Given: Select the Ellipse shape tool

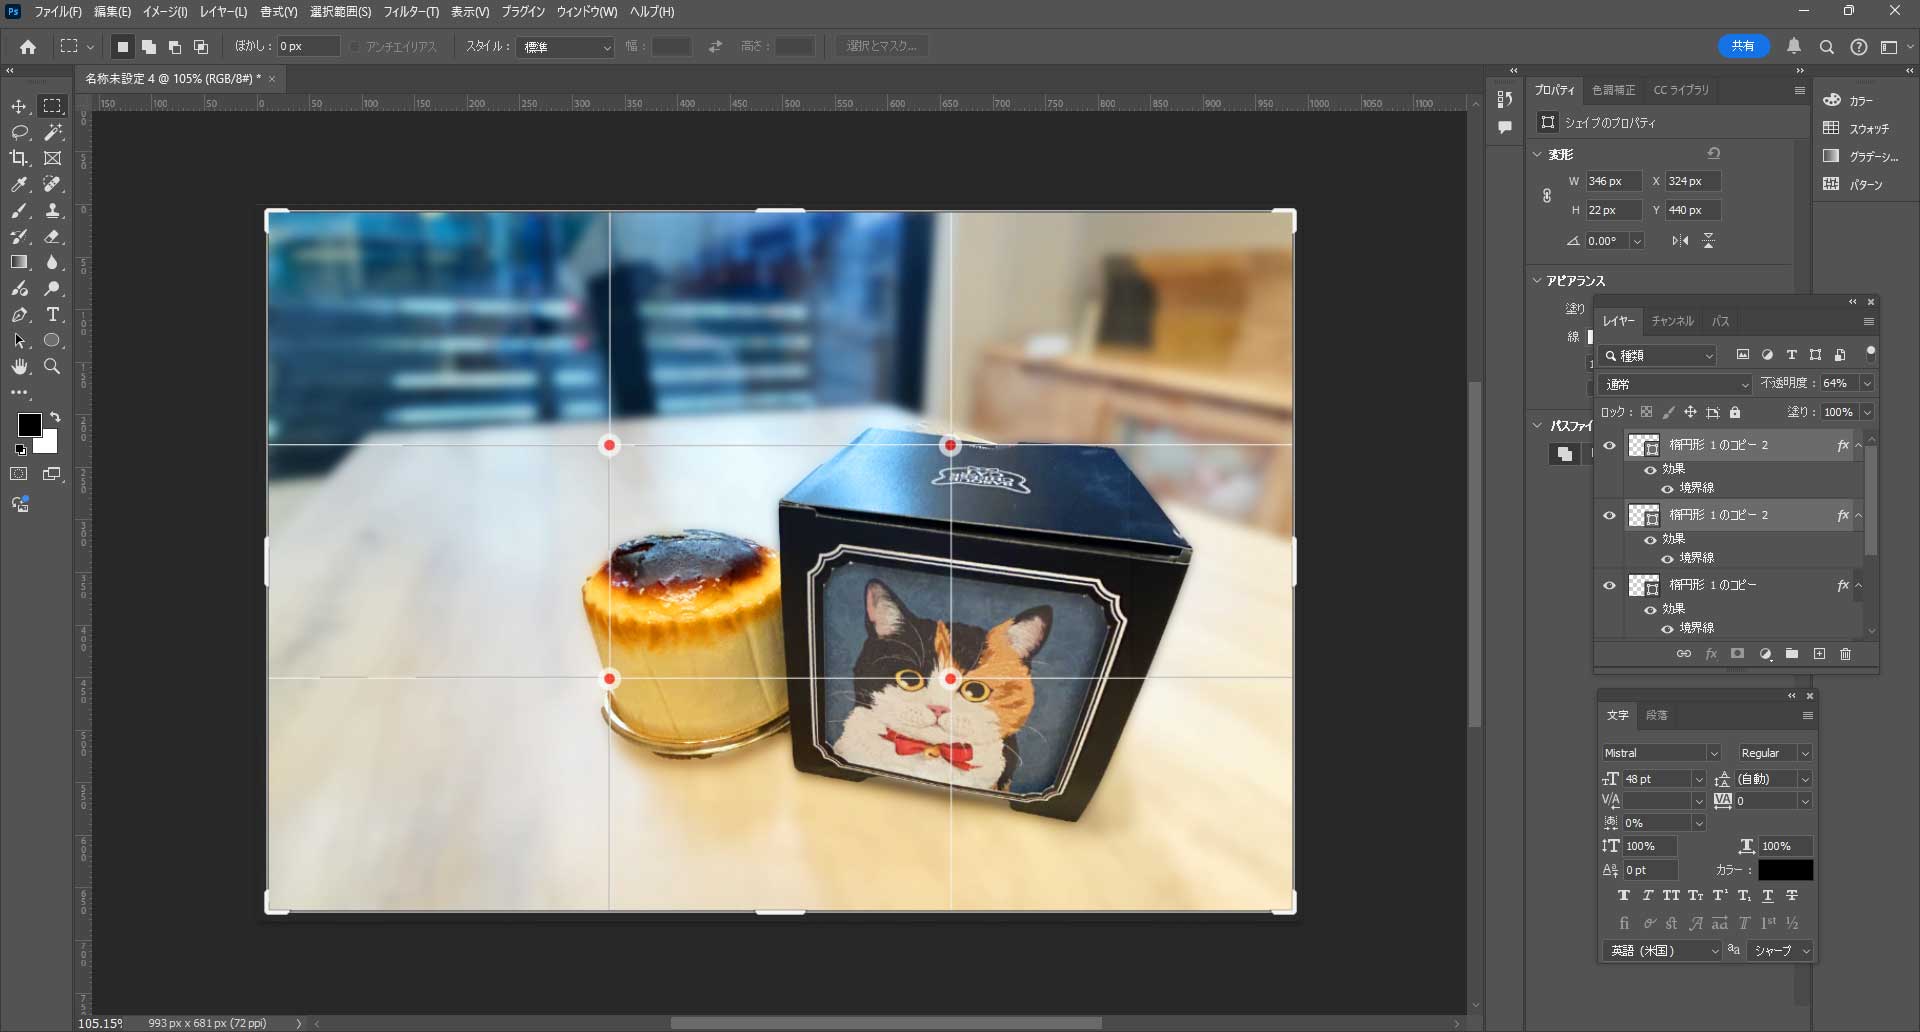Looking at the screenshot, I should tap(53, 341).
